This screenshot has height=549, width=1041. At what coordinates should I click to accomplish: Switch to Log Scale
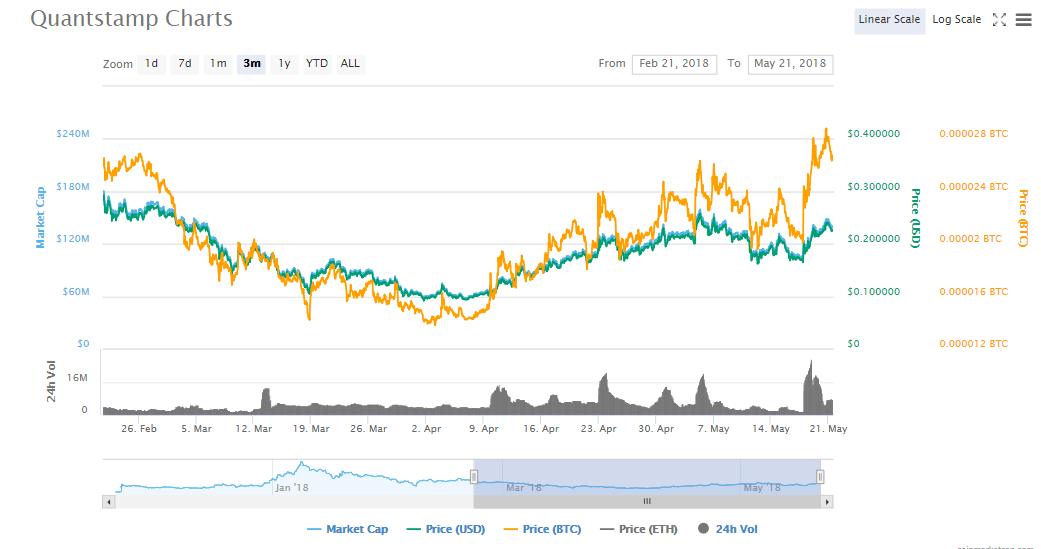click(x=956, y=20)
